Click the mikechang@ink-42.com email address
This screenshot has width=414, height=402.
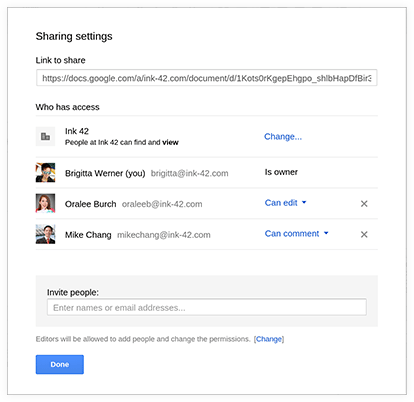pyautogui.click(x=164, y=235)
